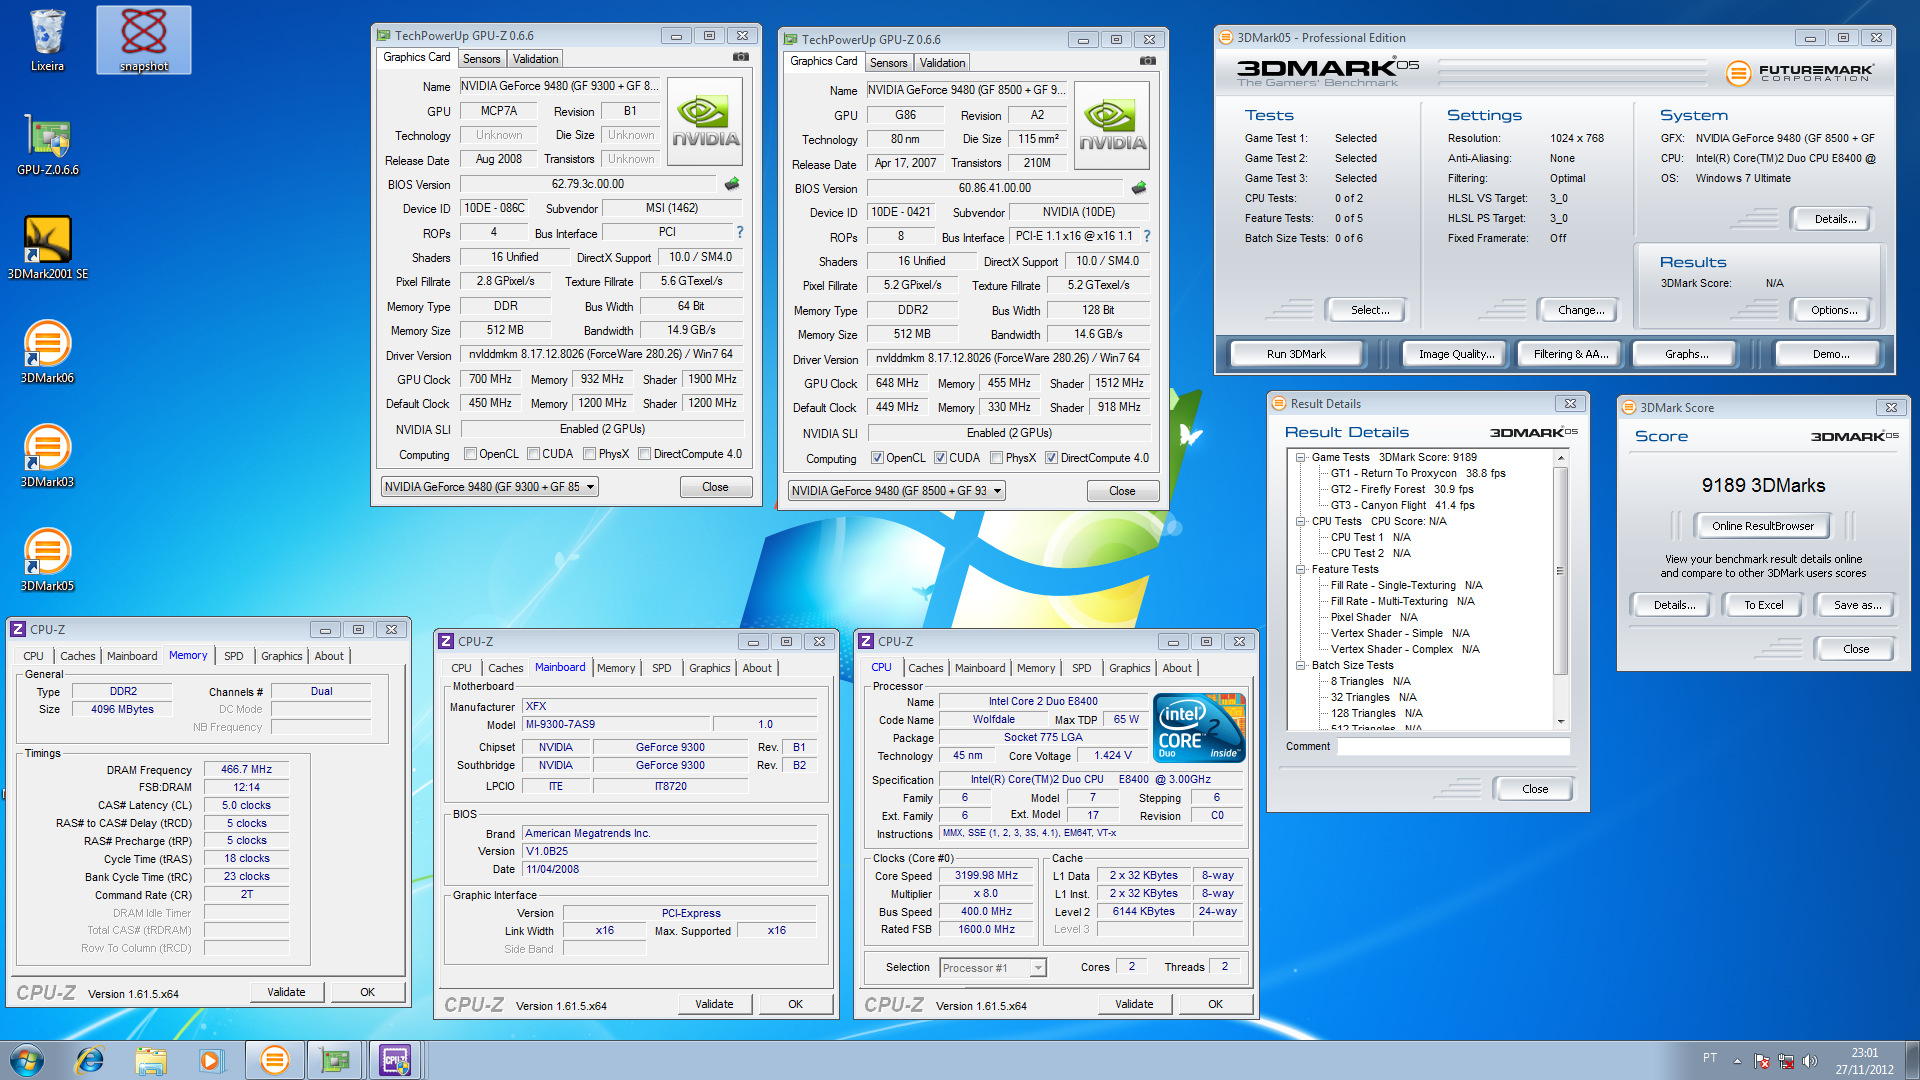Click BIOS save chip icon in right GPU-Z
The image size is (1920, 1080).
1139,188
